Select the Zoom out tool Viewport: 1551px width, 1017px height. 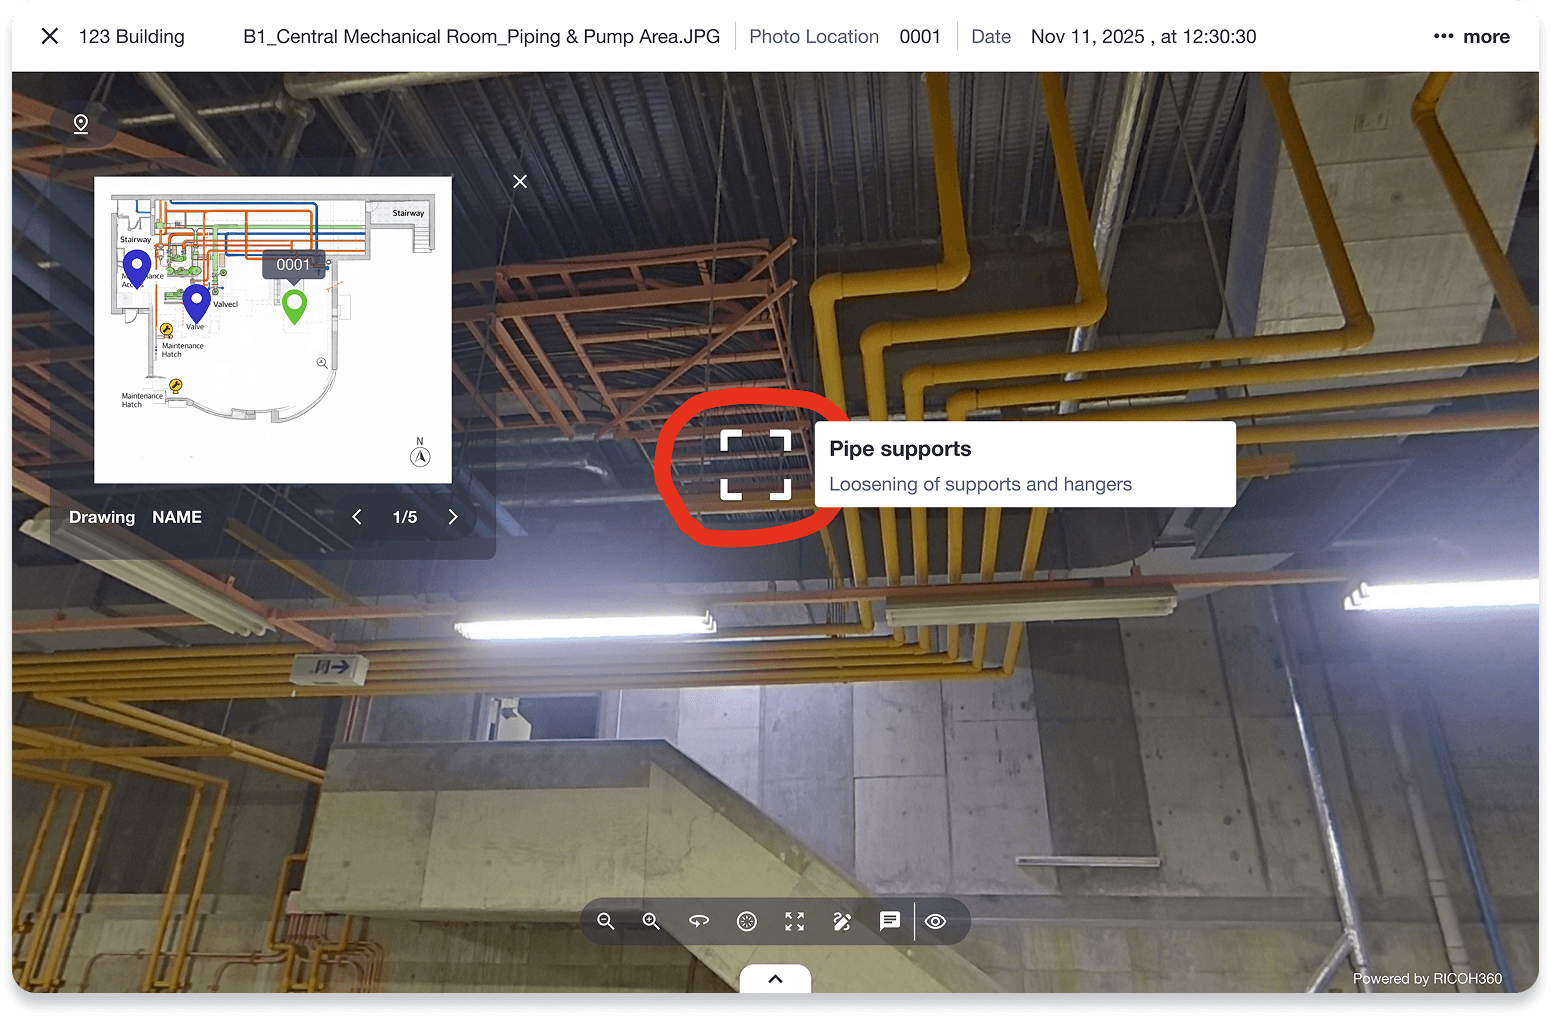605,921
